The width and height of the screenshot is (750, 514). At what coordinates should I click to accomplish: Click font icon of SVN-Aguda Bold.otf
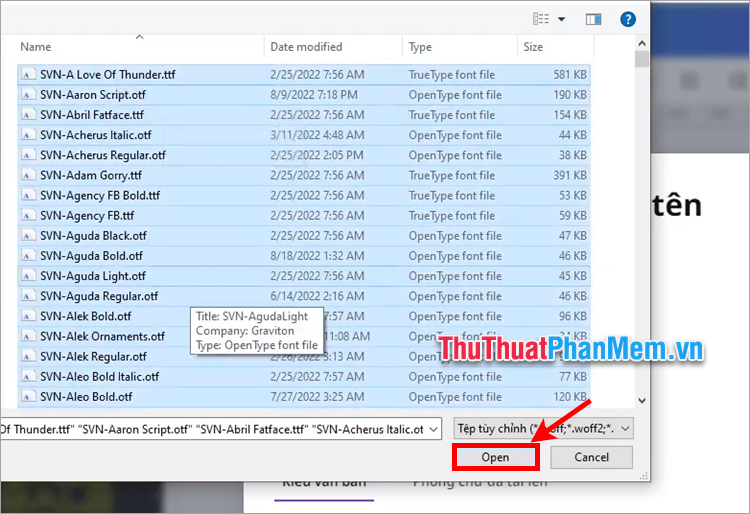[x=28, y=256]
